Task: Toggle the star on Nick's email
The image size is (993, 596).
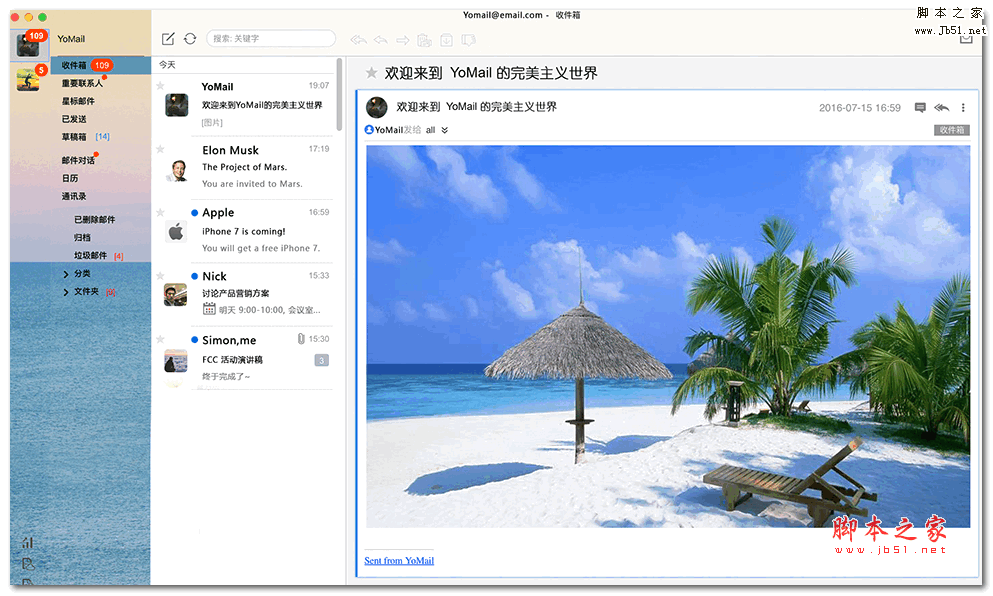Action: pos(160,276)
